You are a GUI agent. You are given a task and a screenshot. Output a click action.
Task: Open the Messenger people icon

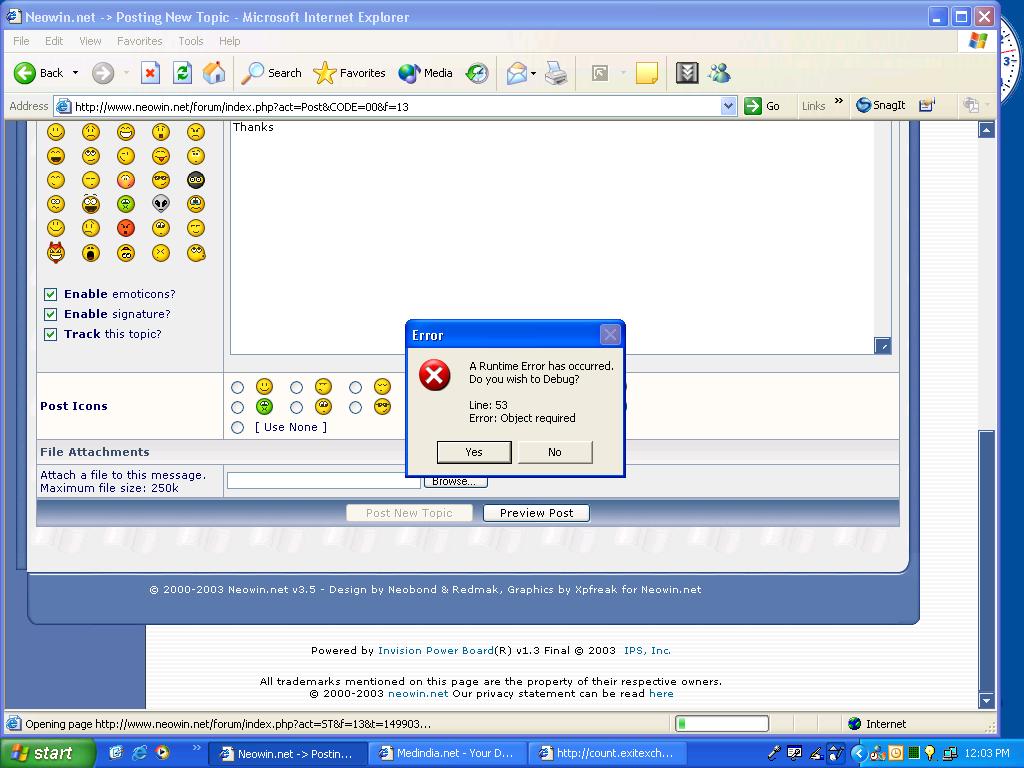click(719, 73)
